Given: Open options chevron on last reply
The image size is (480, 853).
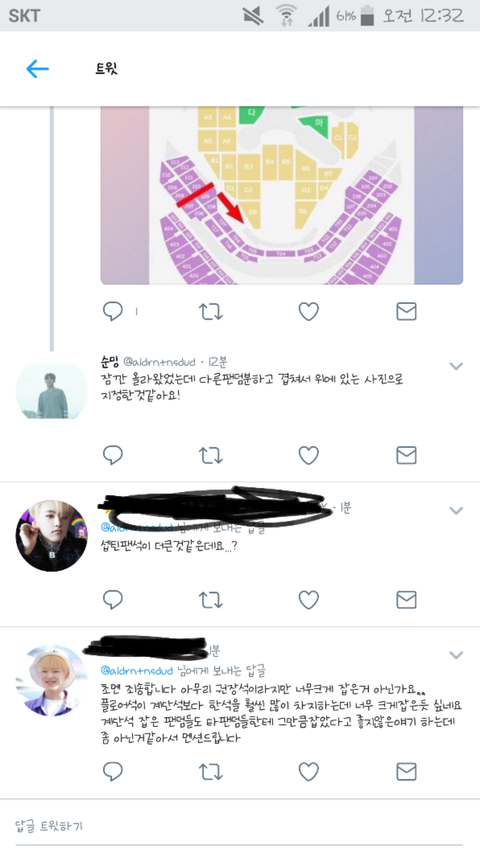Looking at the screenshot, I should point(456,654).
